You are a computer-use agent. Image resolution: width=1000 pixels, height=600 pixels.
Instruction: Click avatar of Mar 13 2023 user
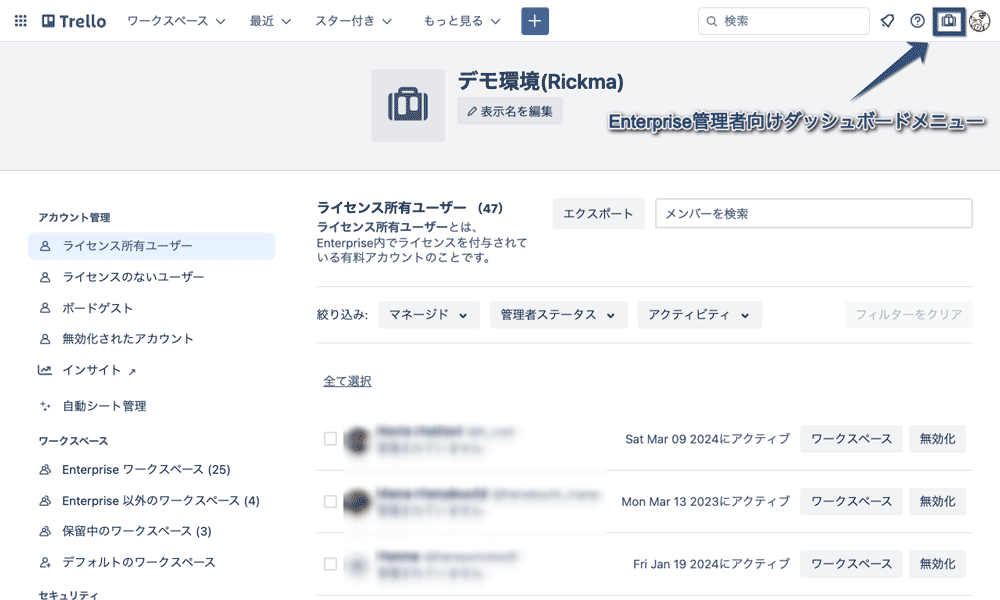[357, 502]
